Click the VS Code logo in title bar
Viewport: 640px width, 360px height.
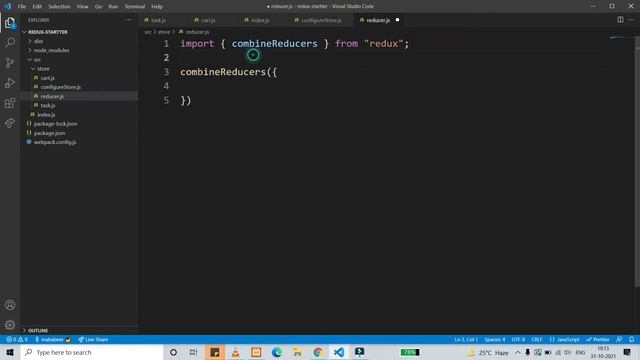pyautogui.click(x=8, y=6)
